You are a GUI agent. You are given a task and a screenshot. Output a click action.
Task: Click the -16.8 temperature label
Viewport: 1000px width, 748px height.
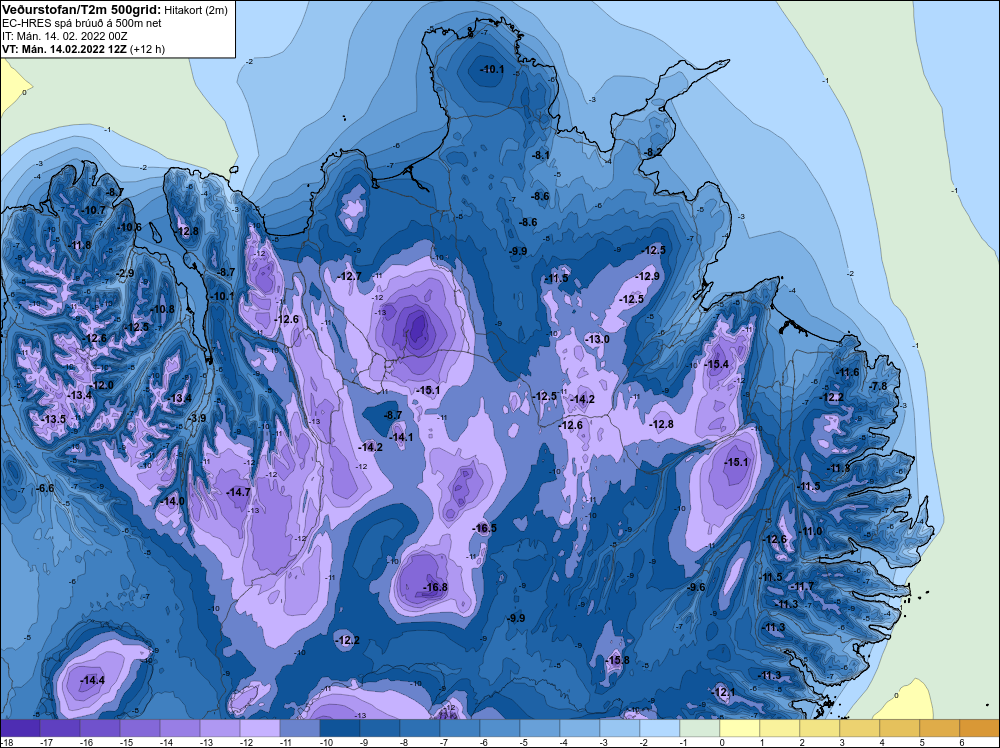(436, 587)
